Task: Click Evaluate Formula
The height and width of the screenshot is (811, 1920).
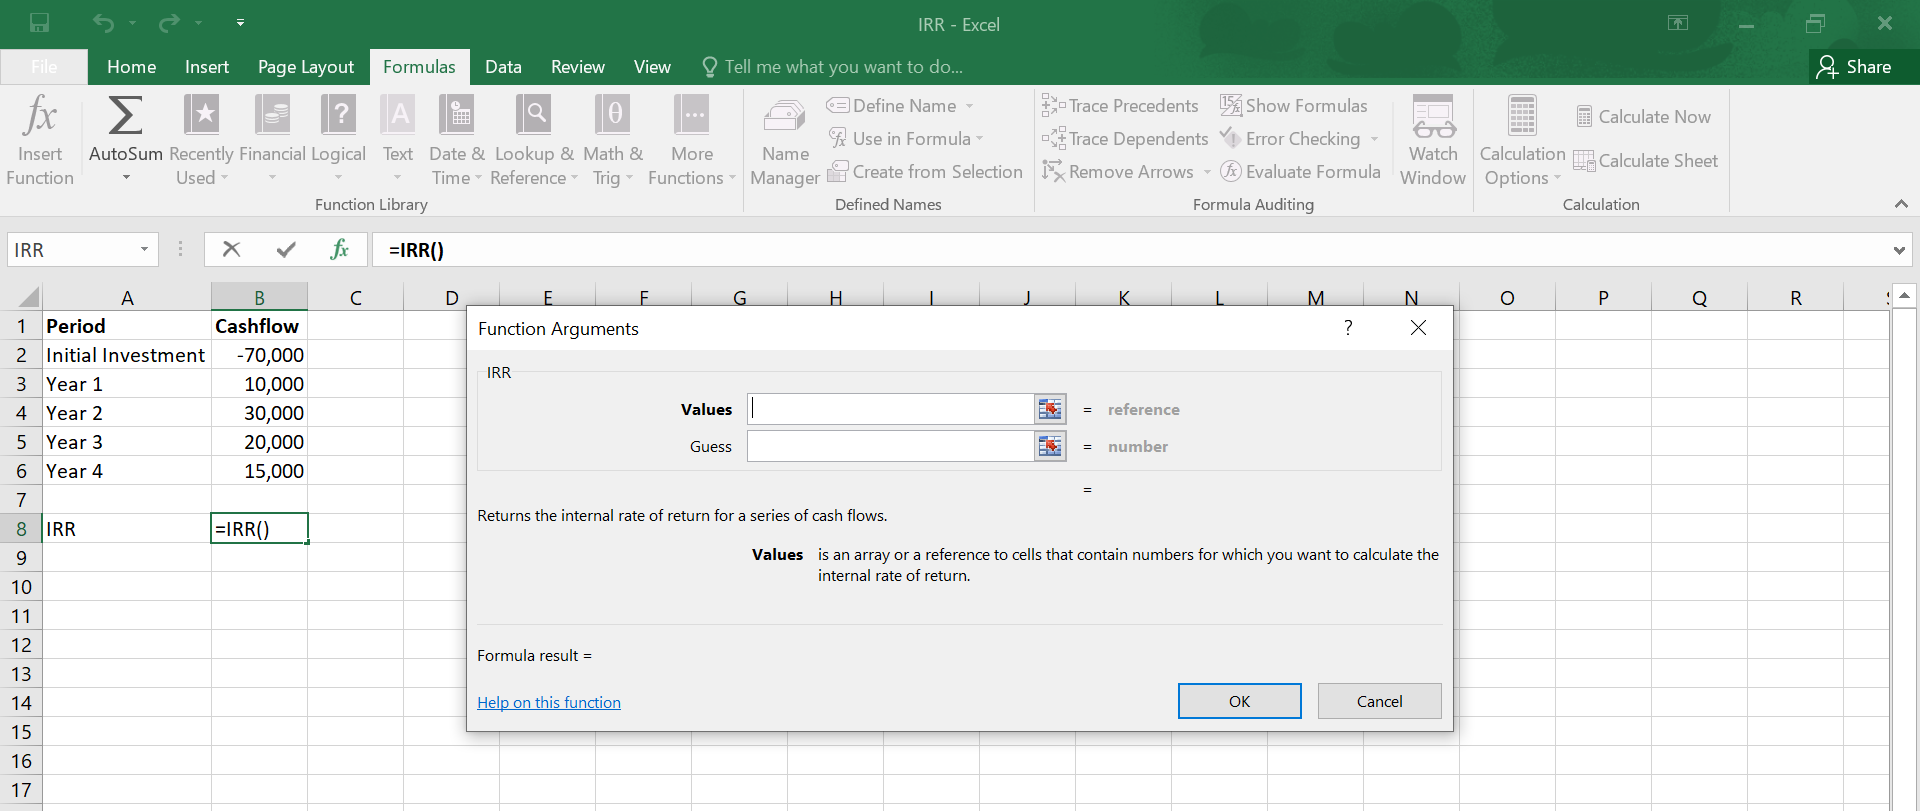Action: [1300, 172]
